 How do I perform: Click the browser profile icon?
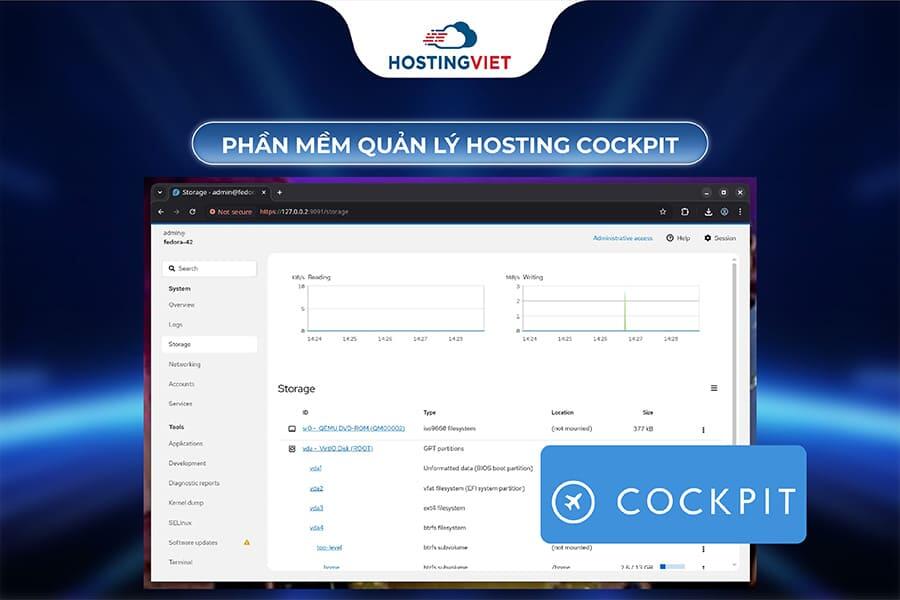(724, 212)
